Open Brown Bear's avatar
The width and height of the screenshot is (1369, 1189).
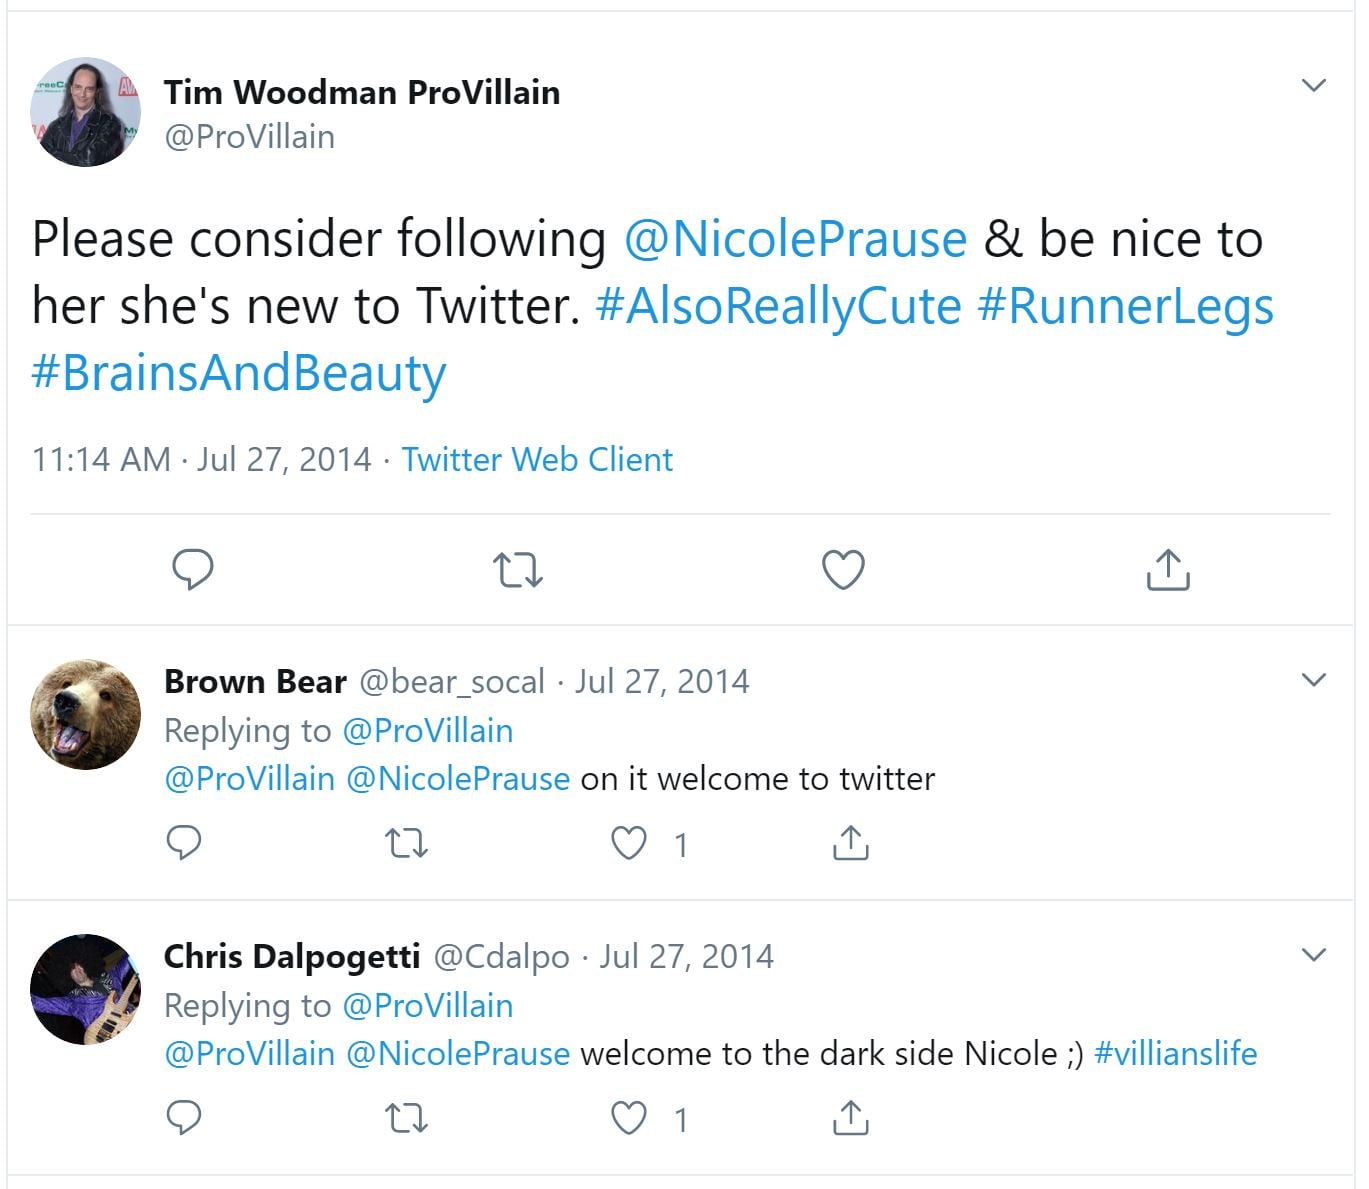[x=86, y=714]
